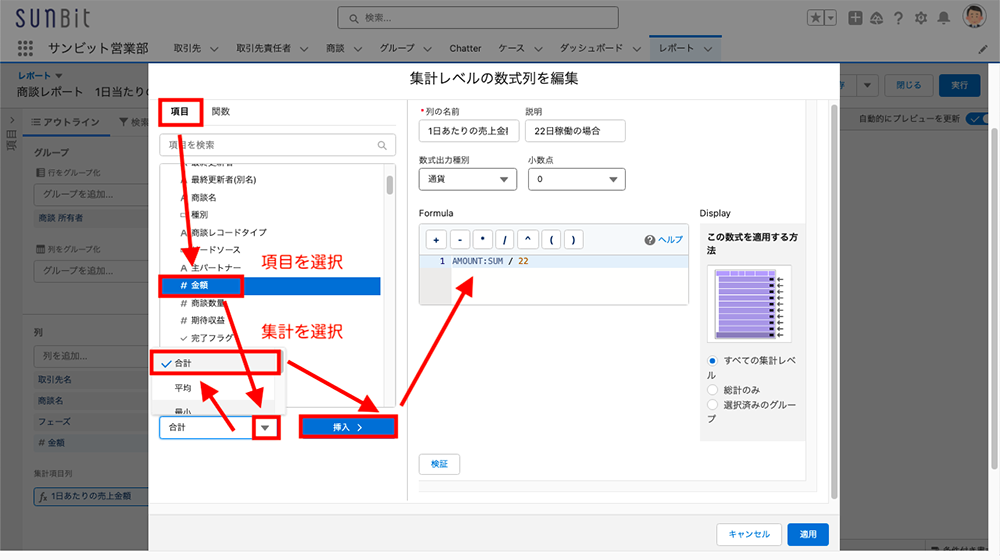
Task: Open the favorites list dropdown arrow
Action: 830,18
